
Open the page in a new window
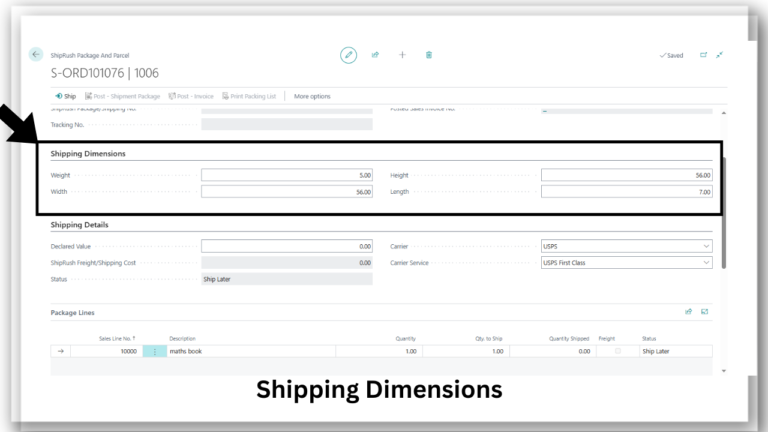pos(703,55)
